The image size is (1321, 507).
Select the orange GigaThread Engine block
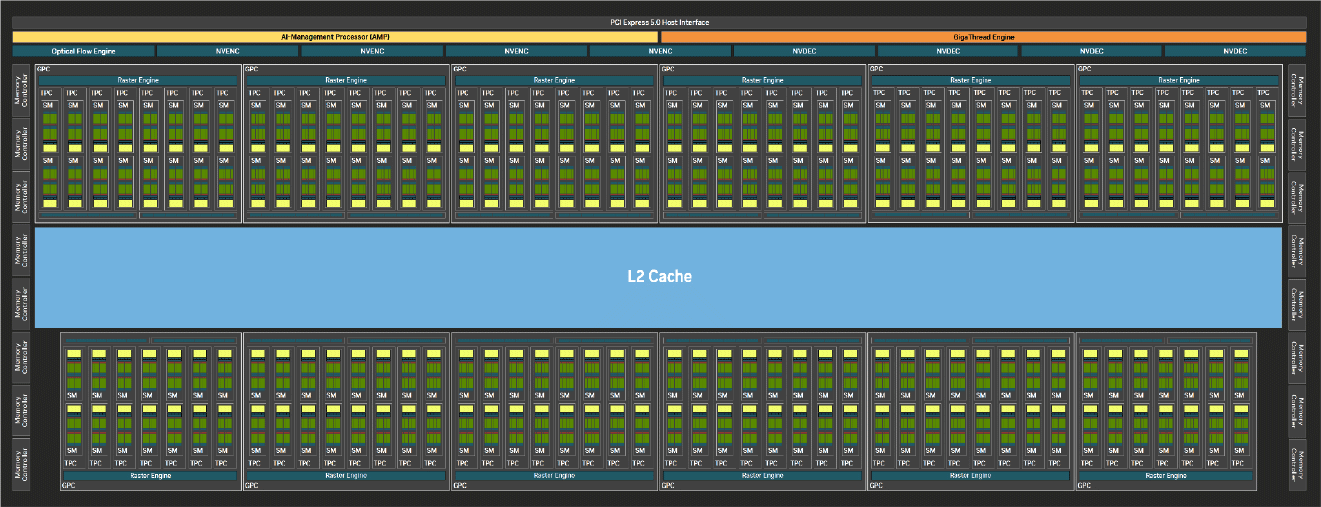982,37
